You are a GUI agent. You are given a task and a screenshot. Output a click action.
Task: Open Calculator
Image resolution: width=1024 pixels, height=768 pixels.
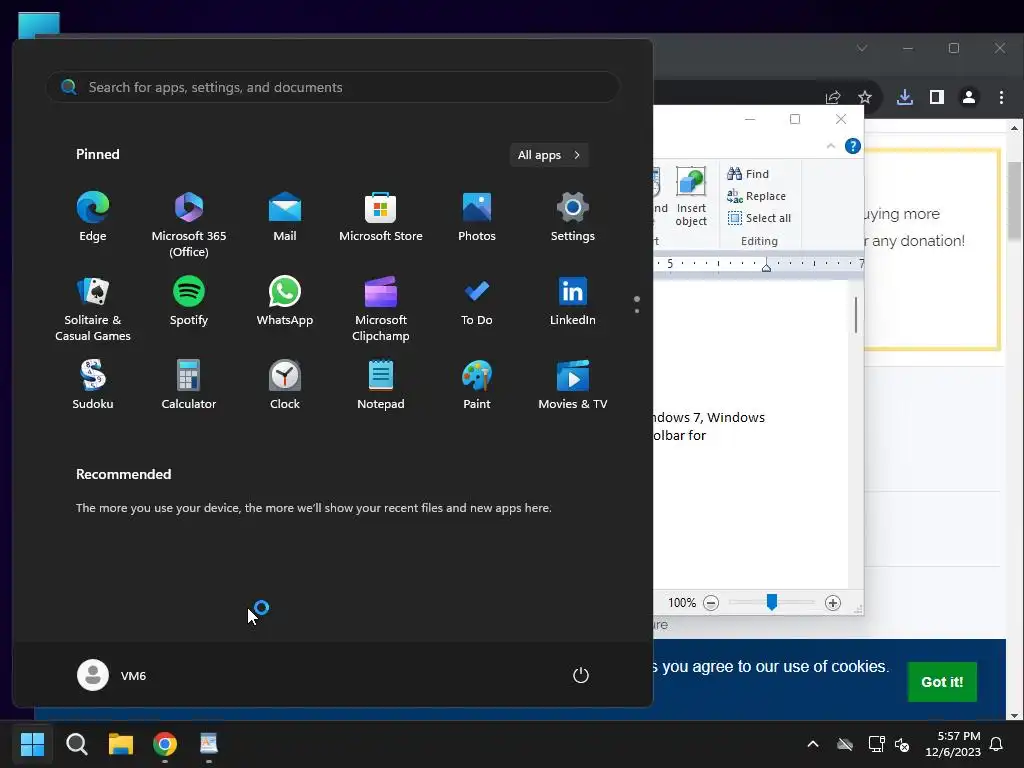(x=189, y=385)
